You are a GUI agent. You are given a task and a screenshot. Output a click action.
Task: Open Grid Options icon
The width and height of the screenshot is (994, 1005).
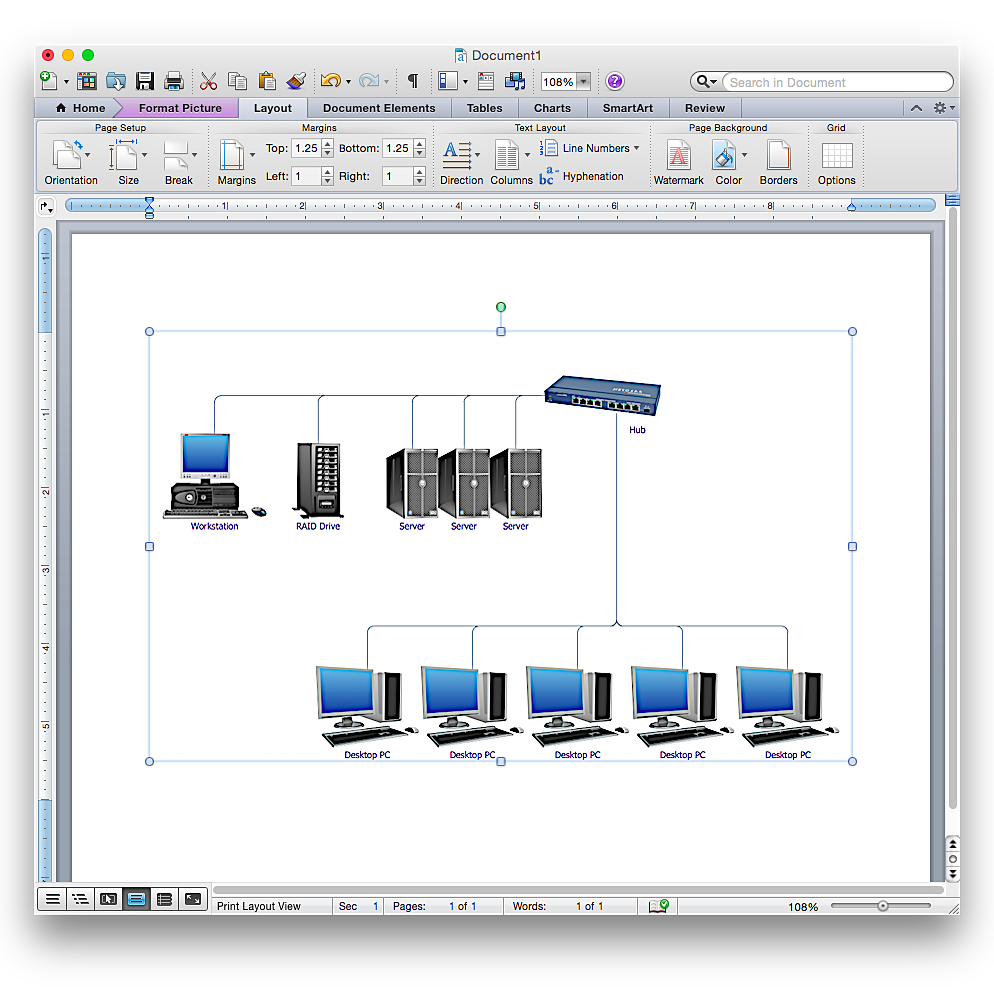click(837, 155)
